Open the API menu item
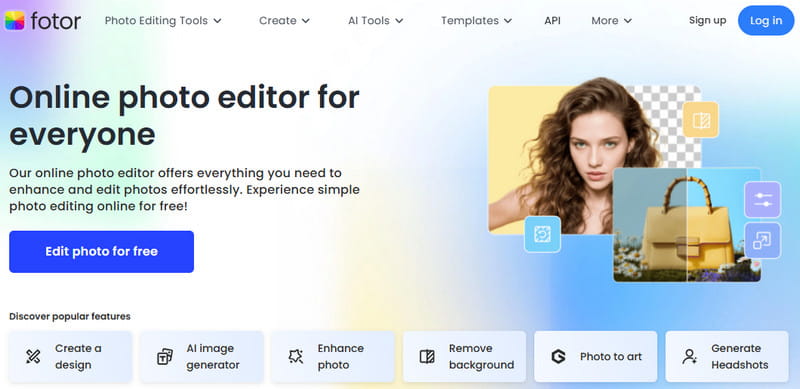800x389 pixels. tap(552, 20)
